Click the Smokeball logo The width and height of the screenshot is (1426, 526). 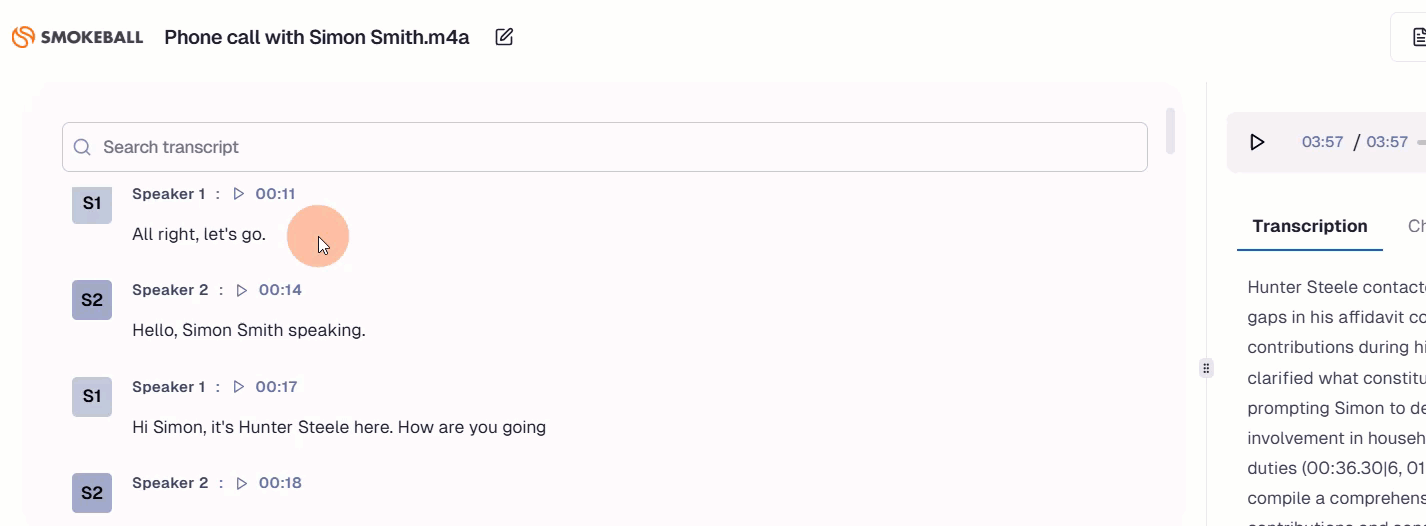(77, 37)
